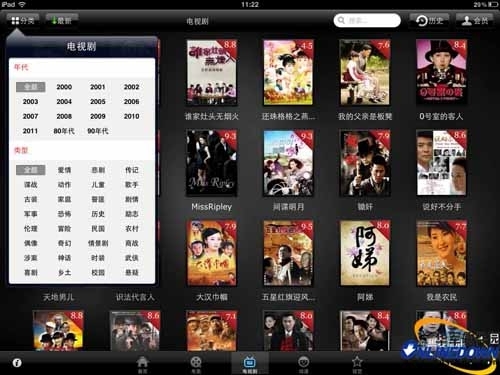Filter by year 2011
The height and width of the screenshot is (375, 500).
tap(30, 131)
